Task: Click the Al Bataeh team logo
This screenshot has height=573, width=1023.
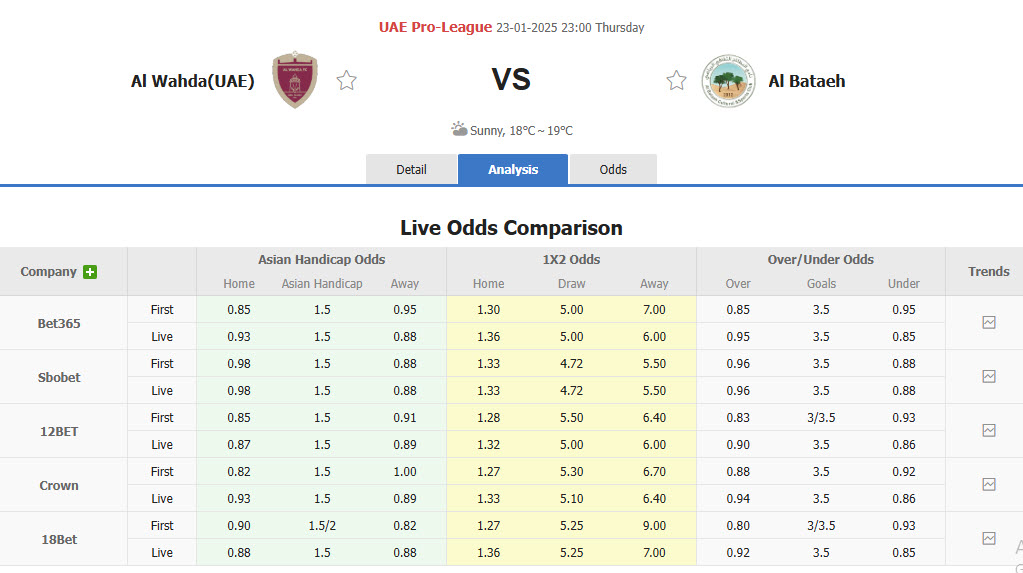Action: [729, 81]
